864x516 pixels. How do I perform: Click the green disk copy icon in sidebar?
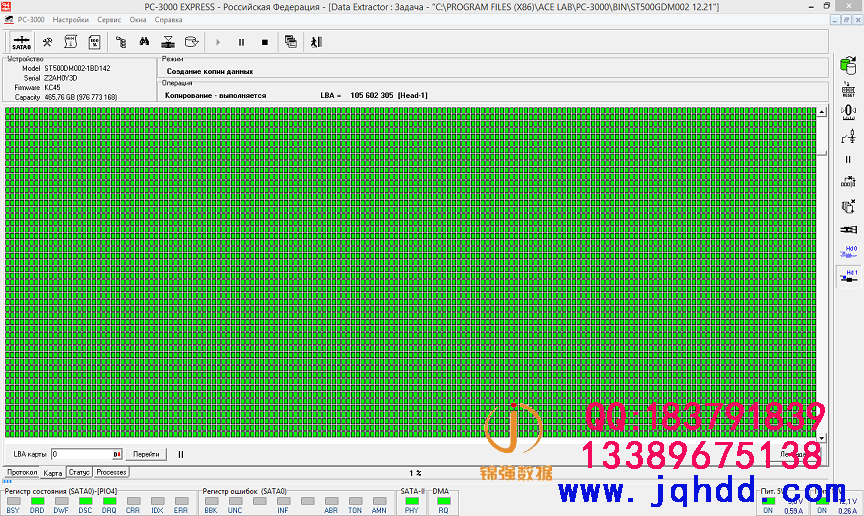click(x=848, y=65)
